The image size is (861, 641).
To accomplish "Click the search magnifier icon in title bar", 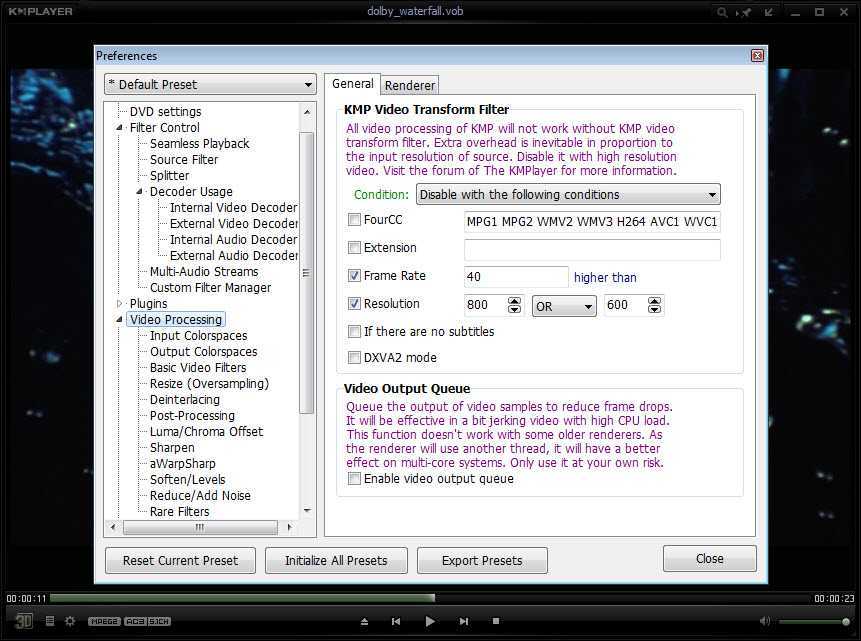I will (x=722, y=12).
